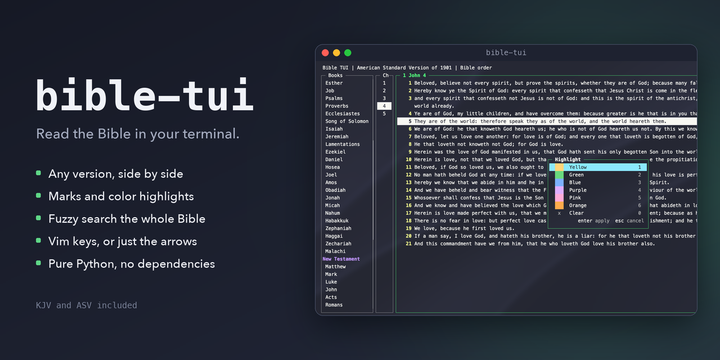
Task: Open the book Daniel
Action: pos(334,159)
